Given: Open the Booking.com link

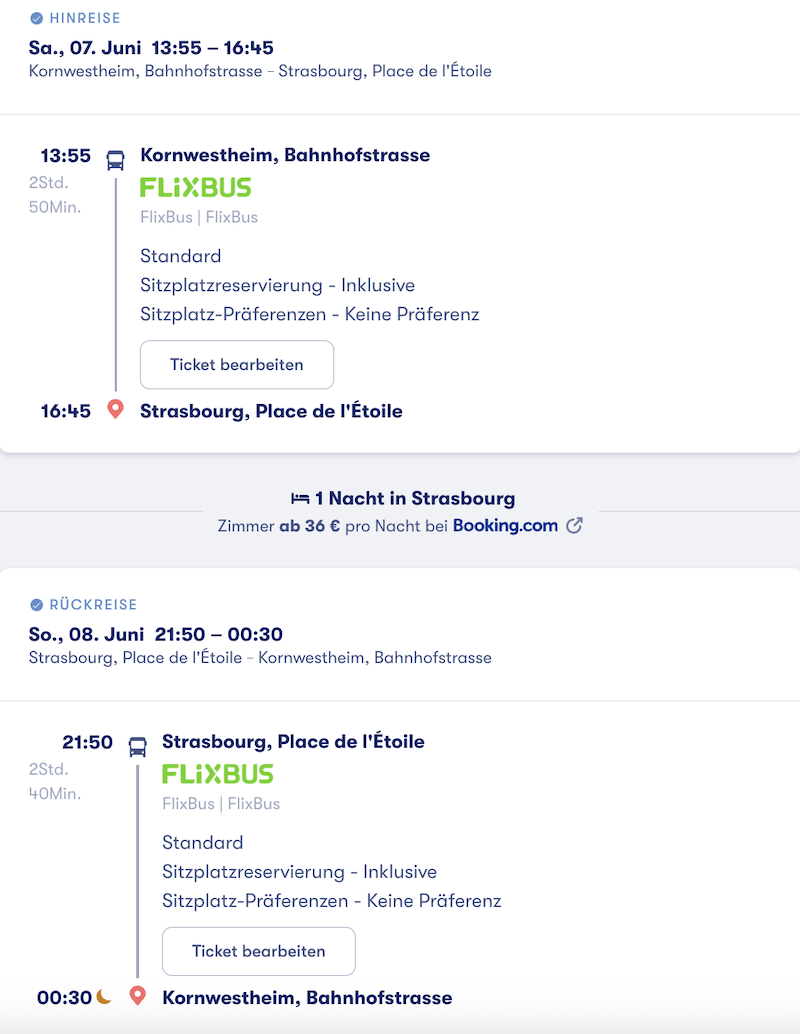Looking at the screenshot, I should pos(505,526).
